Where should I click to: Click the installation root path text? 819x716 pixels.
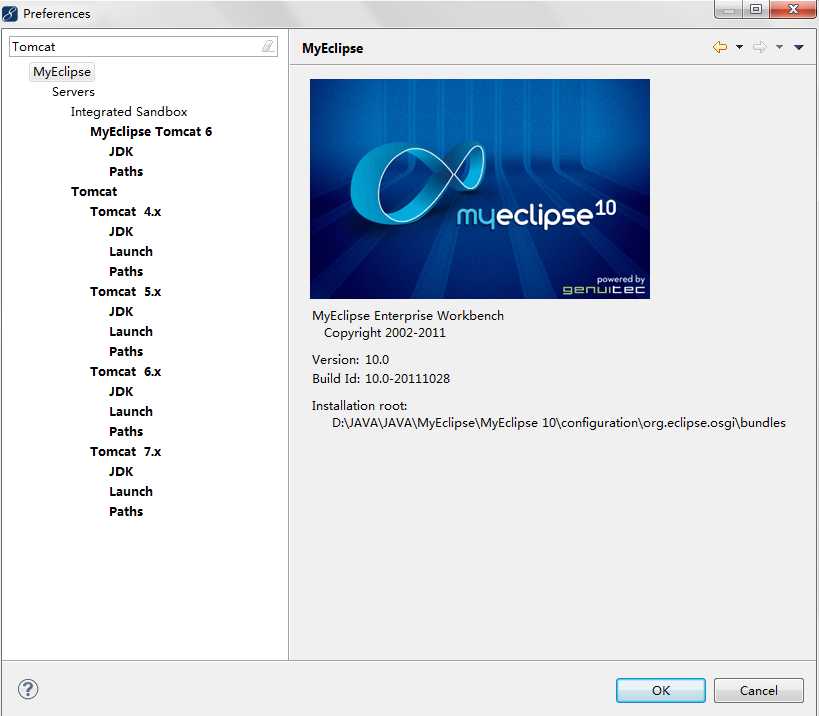coord(559,422)
